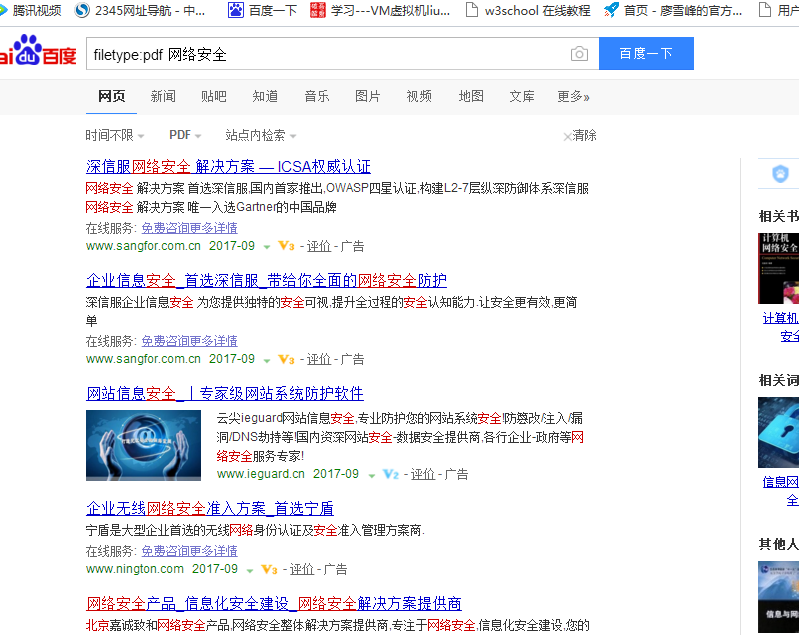Open the 廖雪峰的官方 bookmark with rocket icon
The image size is (799, 635).
point(673,10)
